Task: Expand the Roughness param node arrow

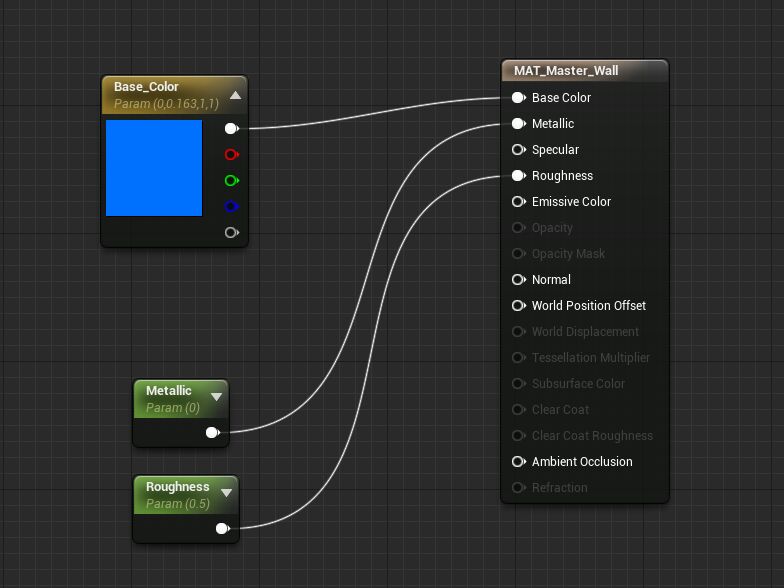Action: click(x=226, y=494)
